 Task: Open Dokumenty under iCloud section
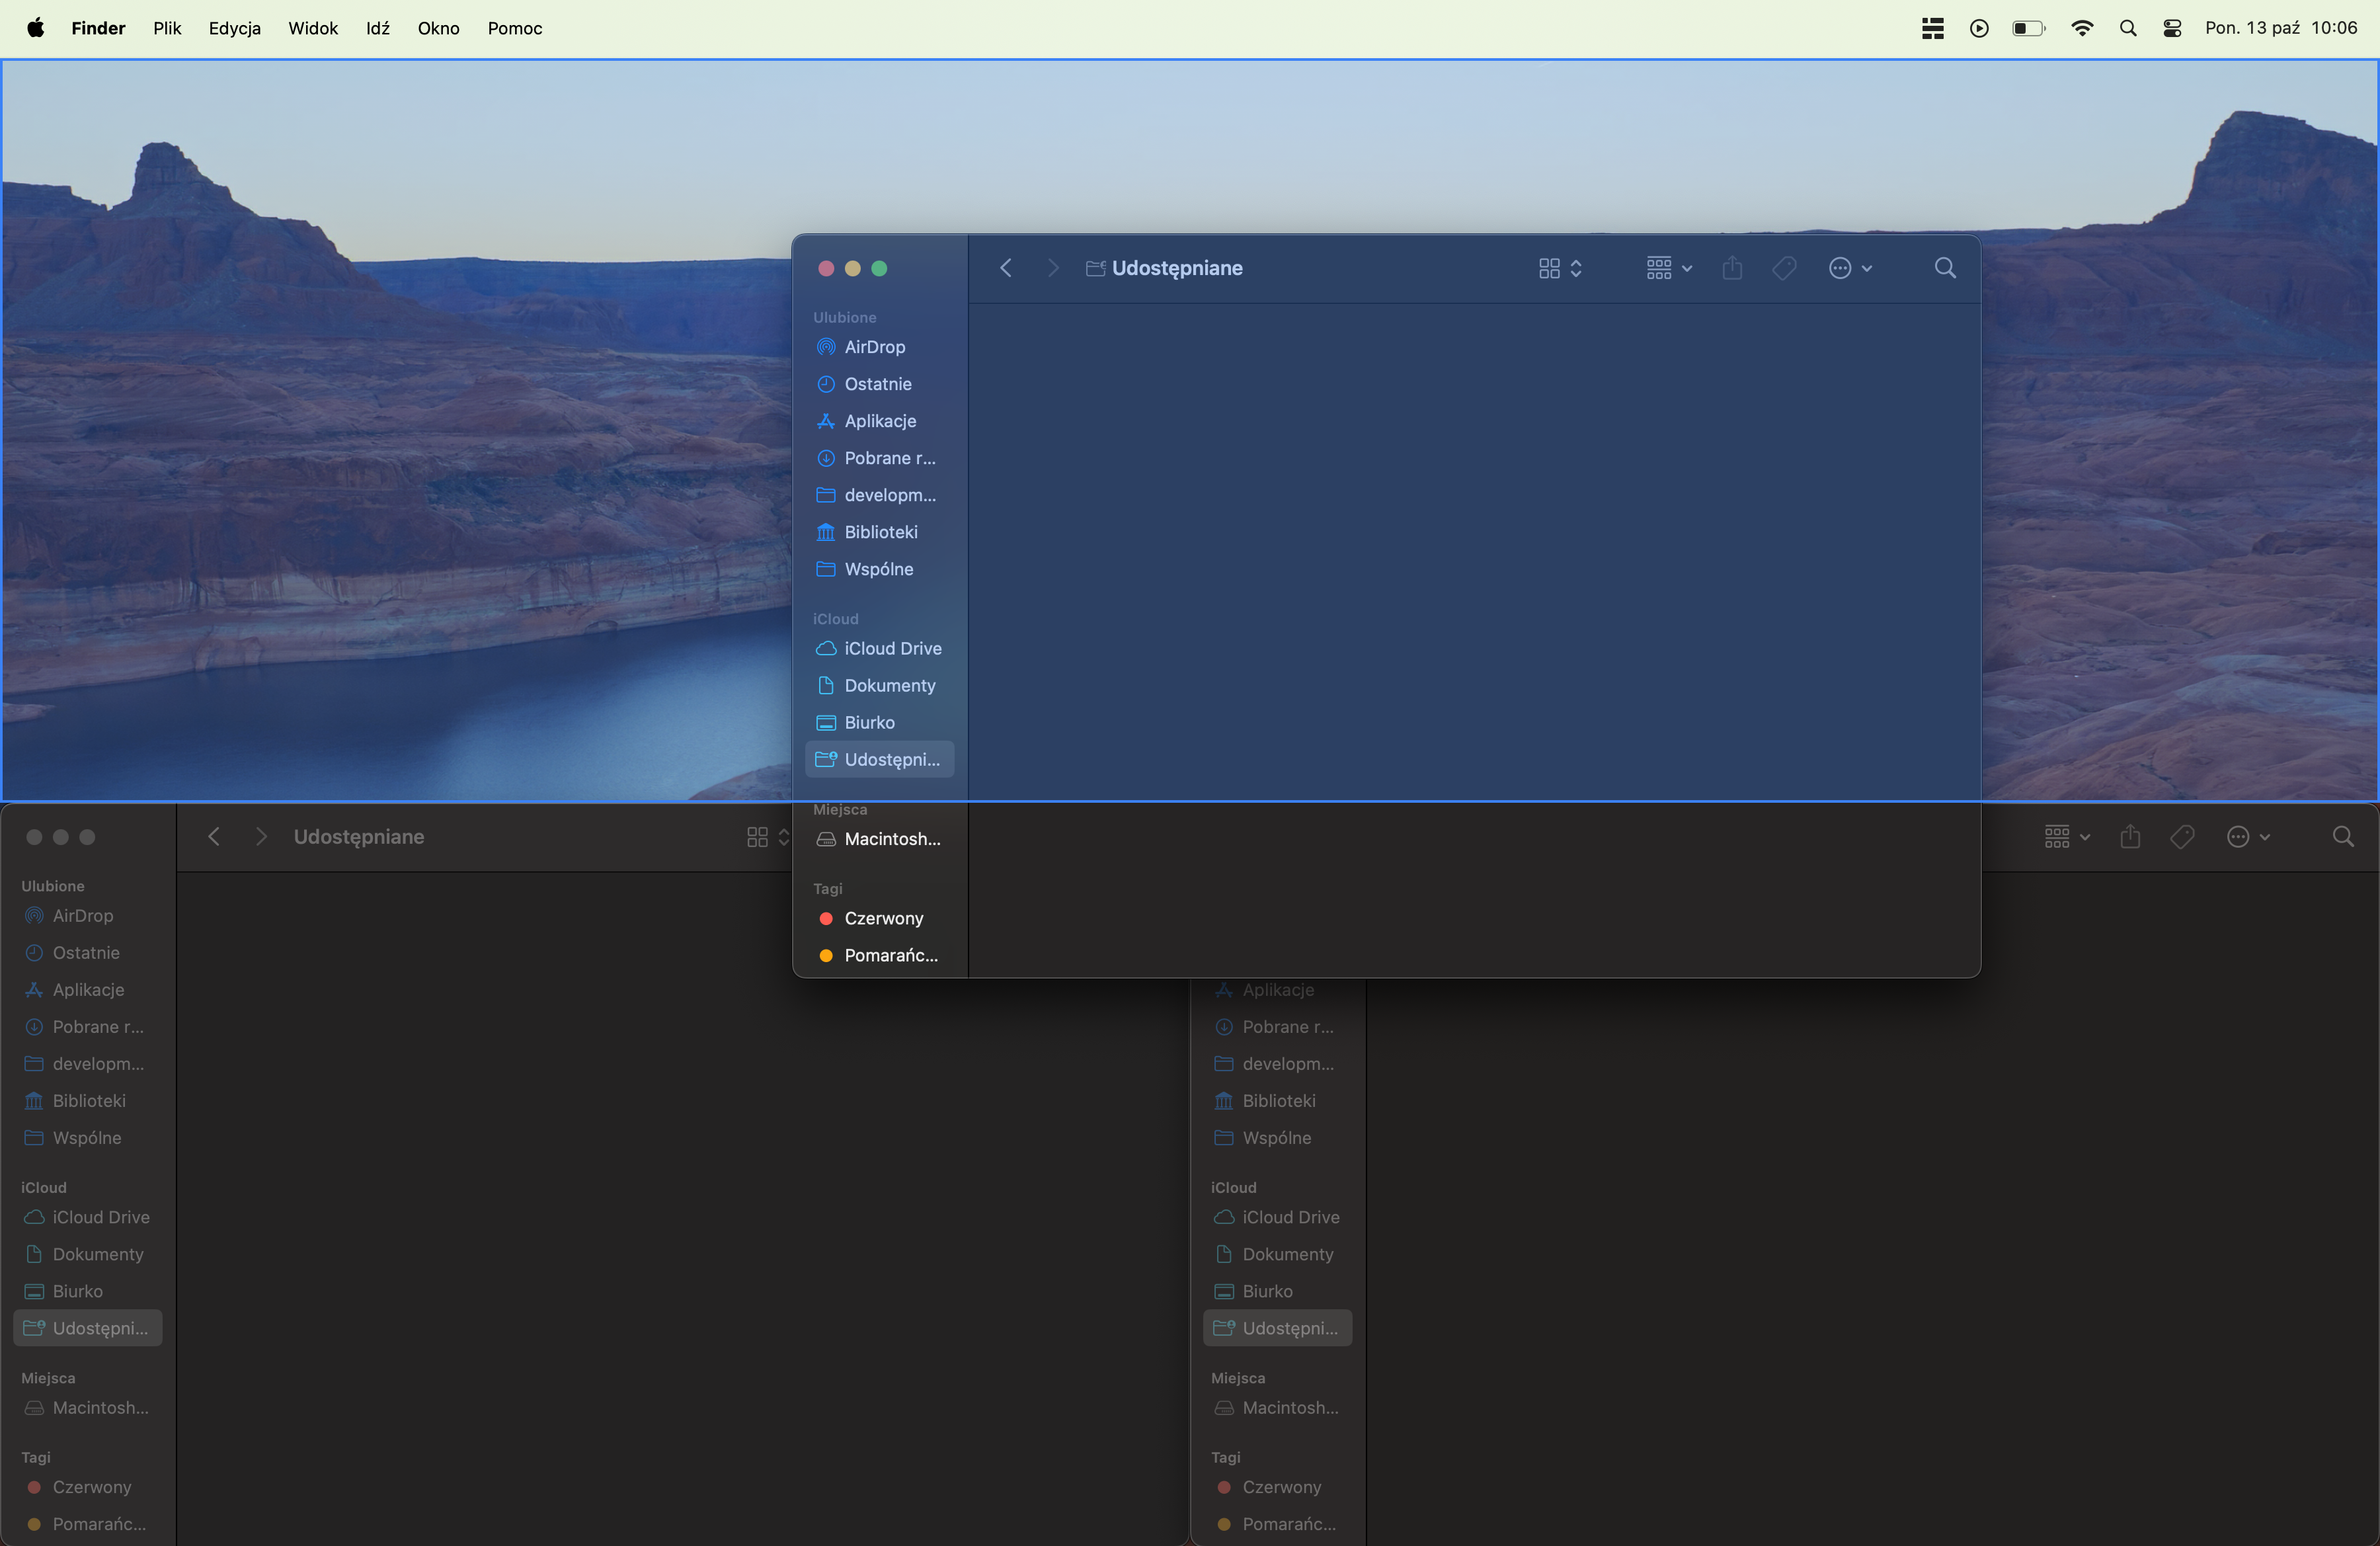coord(888,685)
